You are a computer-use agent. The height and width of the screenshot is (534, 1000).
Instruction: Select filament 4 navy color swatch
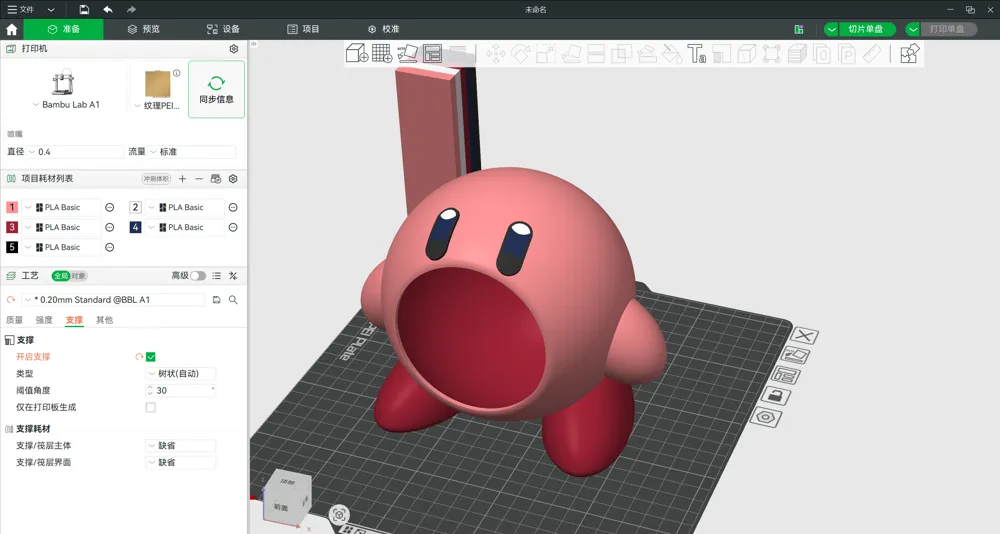[x=135, y=227]
